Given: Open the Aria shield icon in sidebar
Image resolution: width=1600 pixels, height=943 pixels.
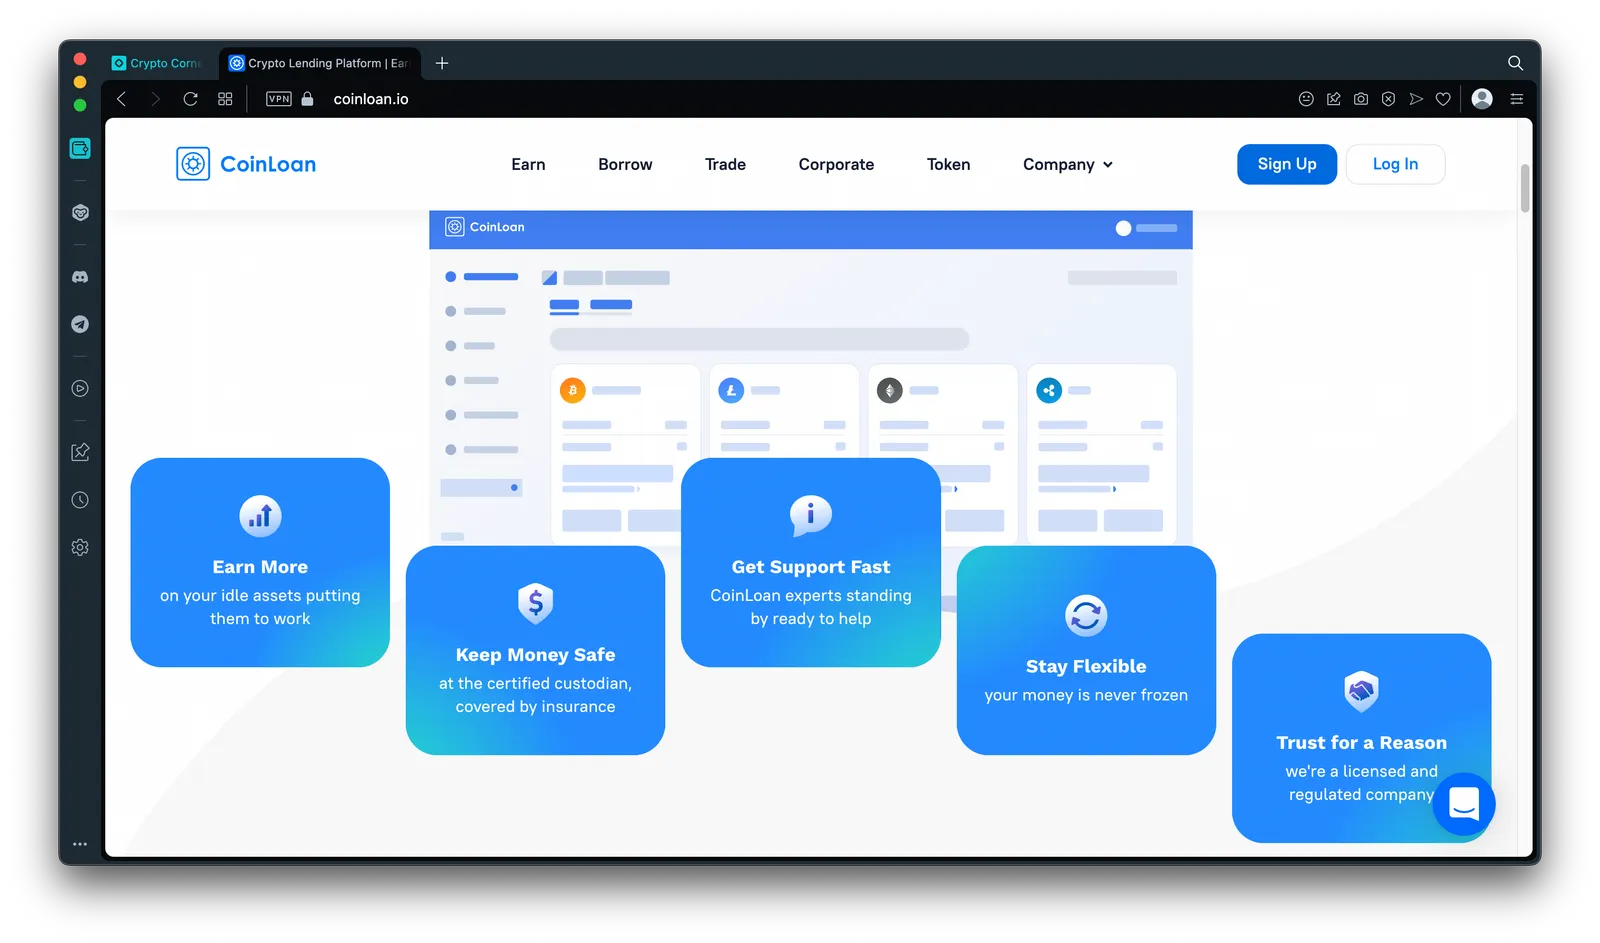Looking at the screenshot, I should coord(80,213).
